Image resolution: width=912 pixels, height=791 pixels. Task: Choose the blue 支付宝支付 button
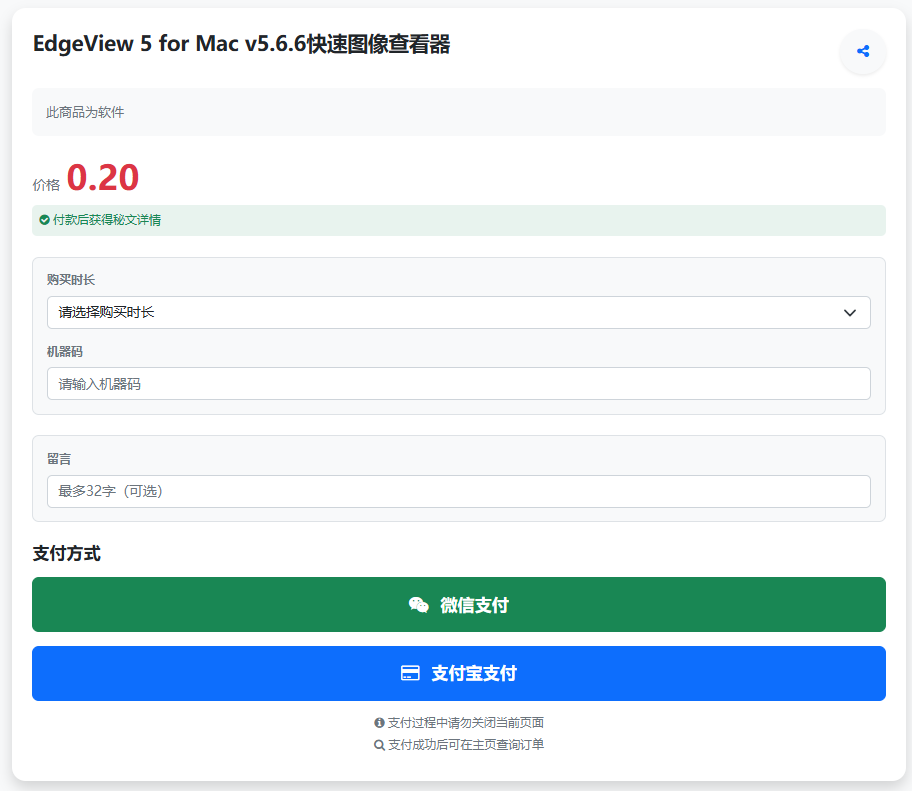pyautogui.click(x=458, y=674)
